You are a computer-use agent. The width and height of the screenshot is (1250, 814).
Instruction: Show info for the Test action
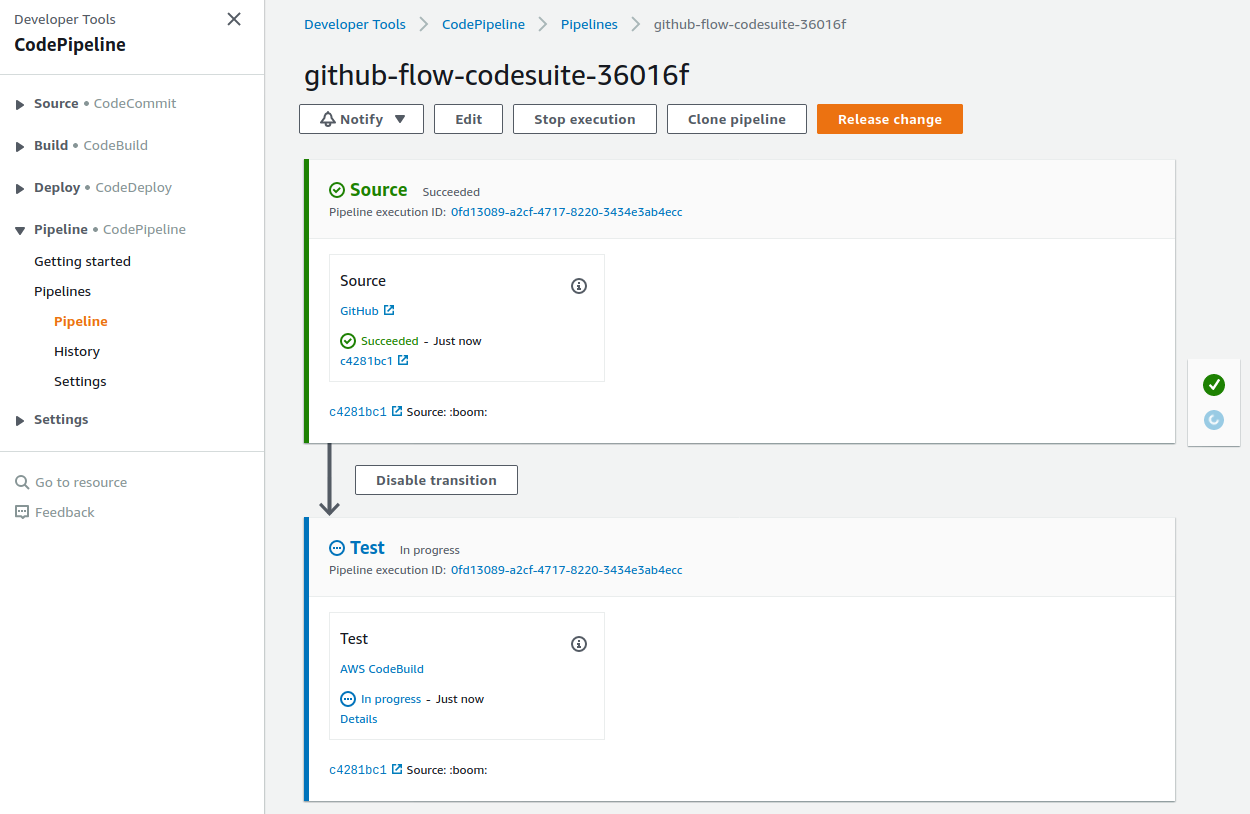click(x=579, y=644)
